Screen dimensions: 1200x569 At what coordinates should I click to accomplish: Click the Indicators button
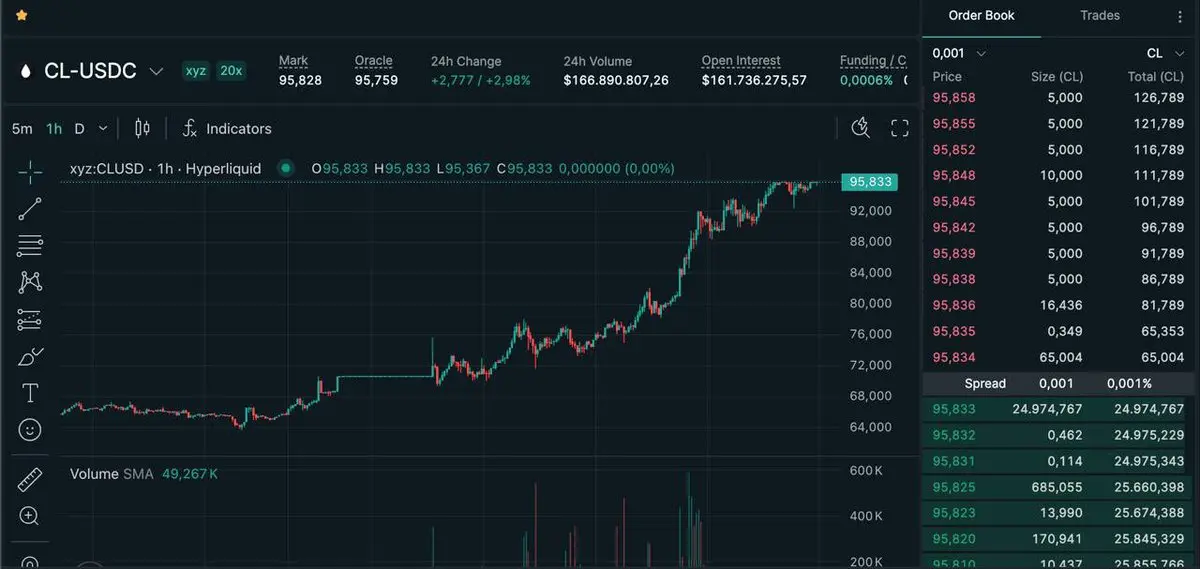pos(226,128)
